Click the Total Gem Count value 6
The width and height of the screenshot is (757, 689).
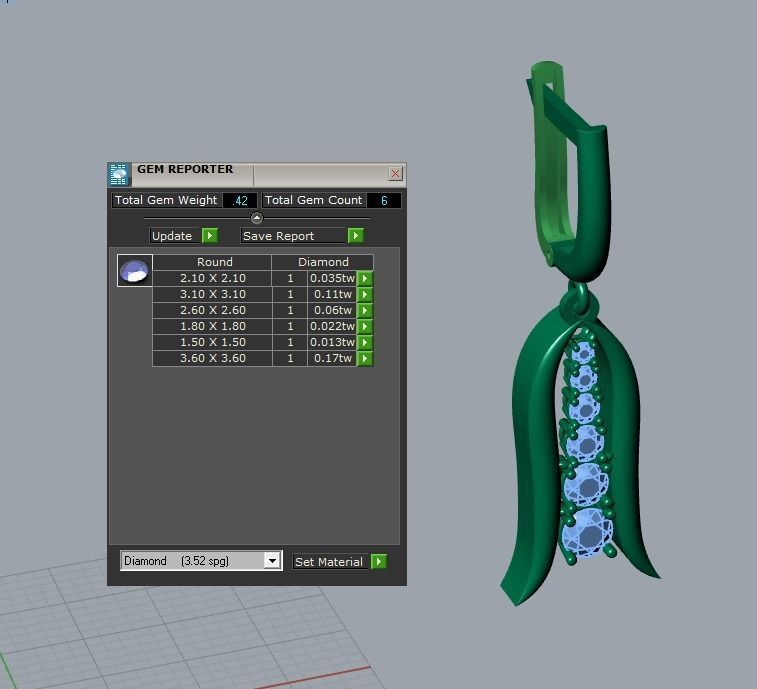click(x=384, y=200)
